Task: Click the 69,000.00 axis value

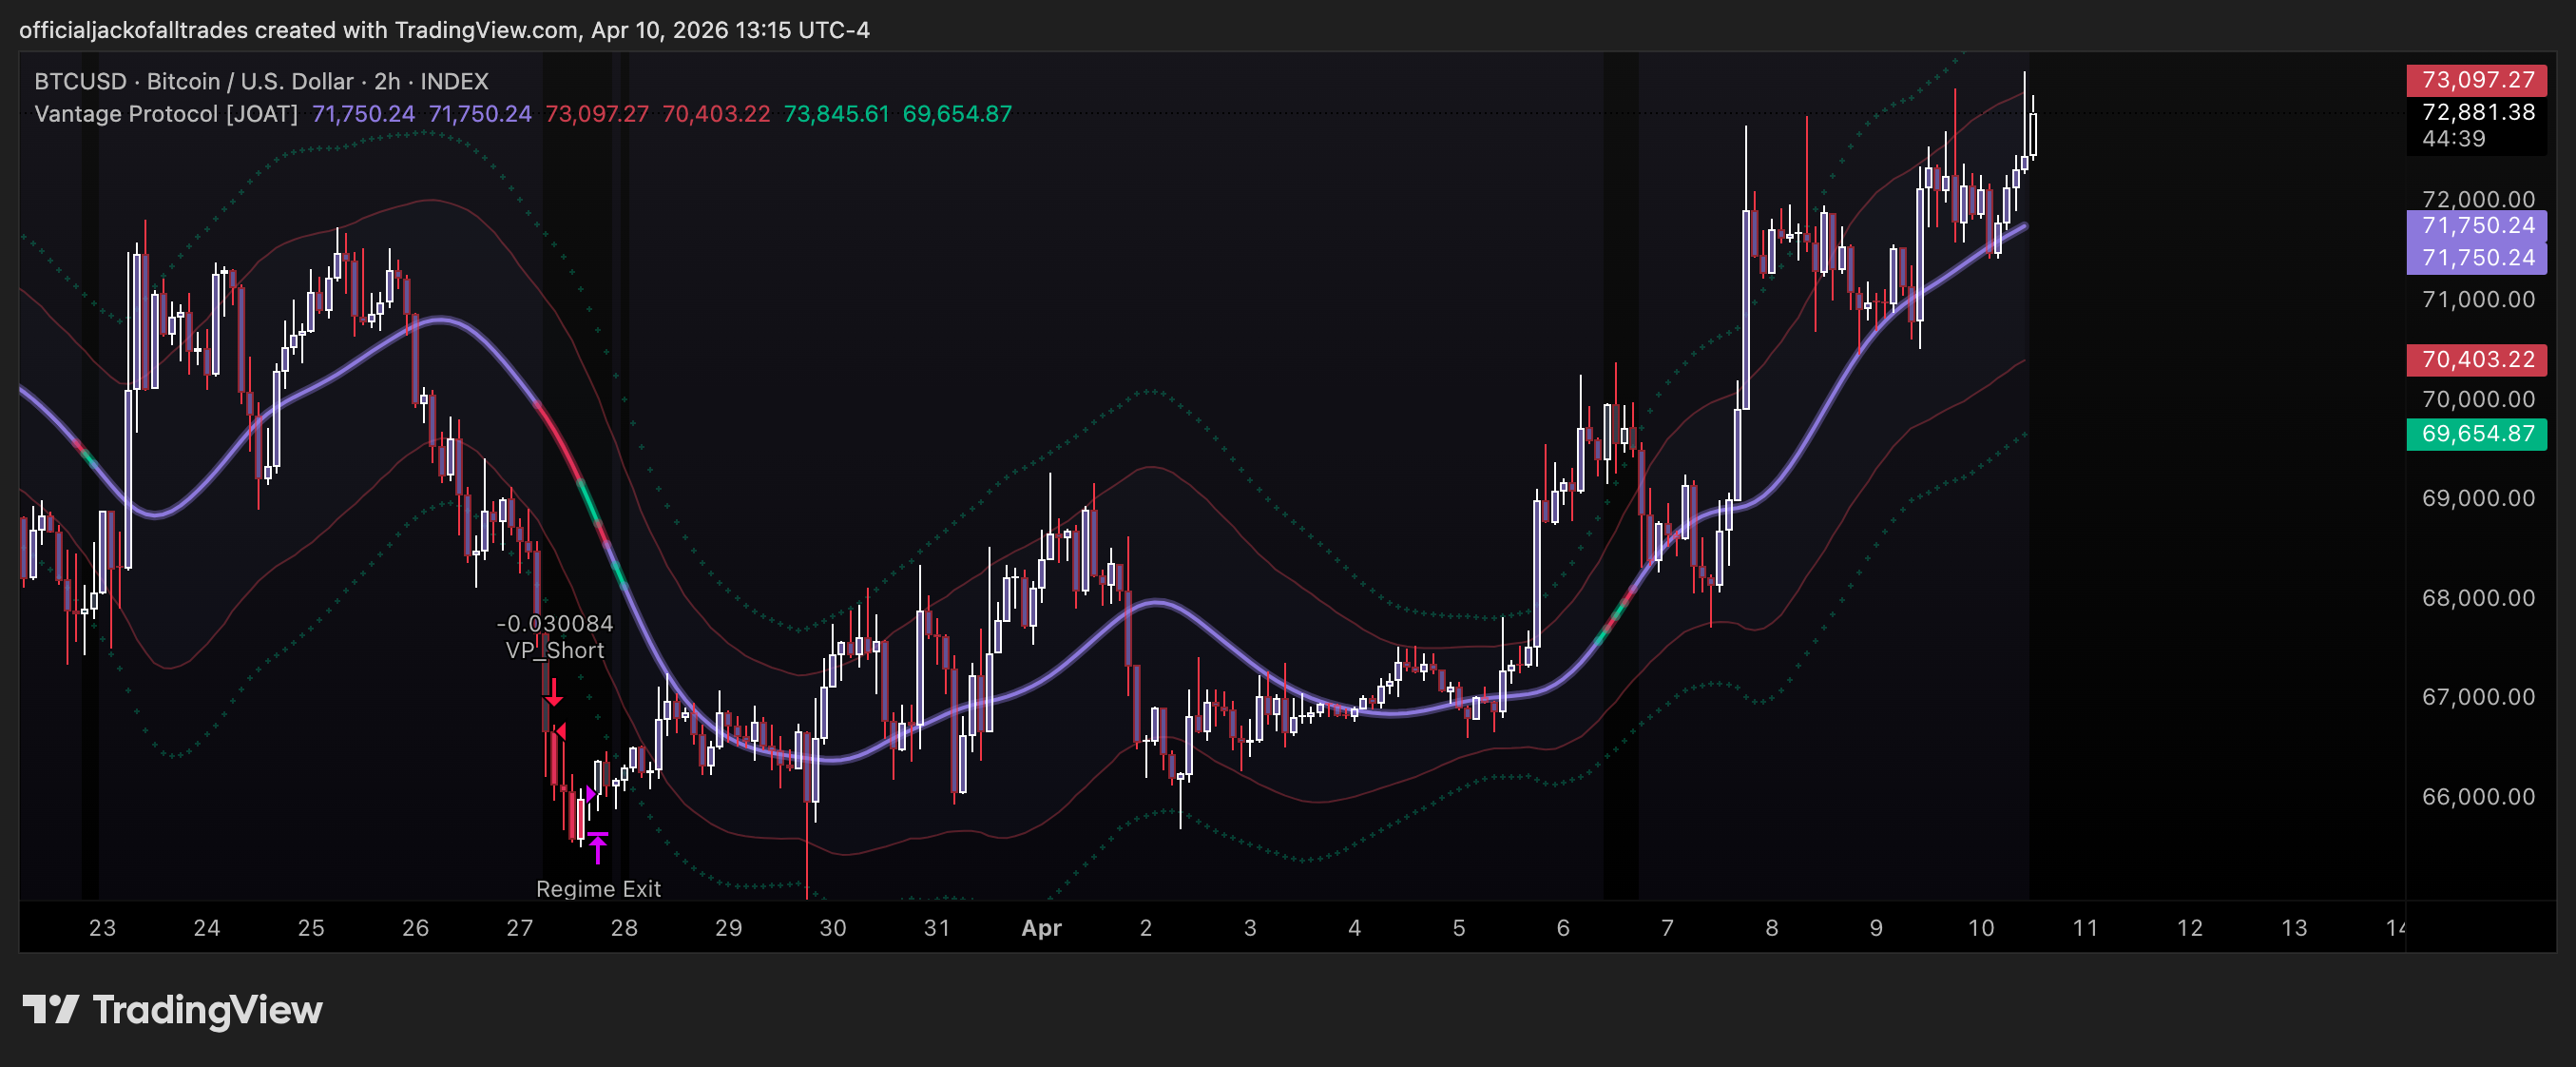Action: [x=2478, y=498]
